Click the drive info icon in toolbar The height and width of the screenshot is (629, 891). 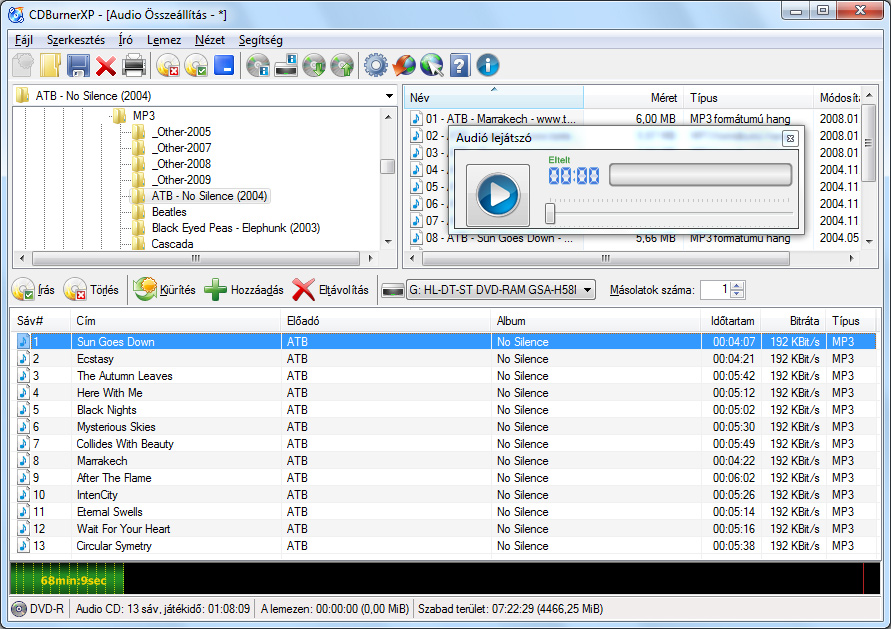point(285,66)
